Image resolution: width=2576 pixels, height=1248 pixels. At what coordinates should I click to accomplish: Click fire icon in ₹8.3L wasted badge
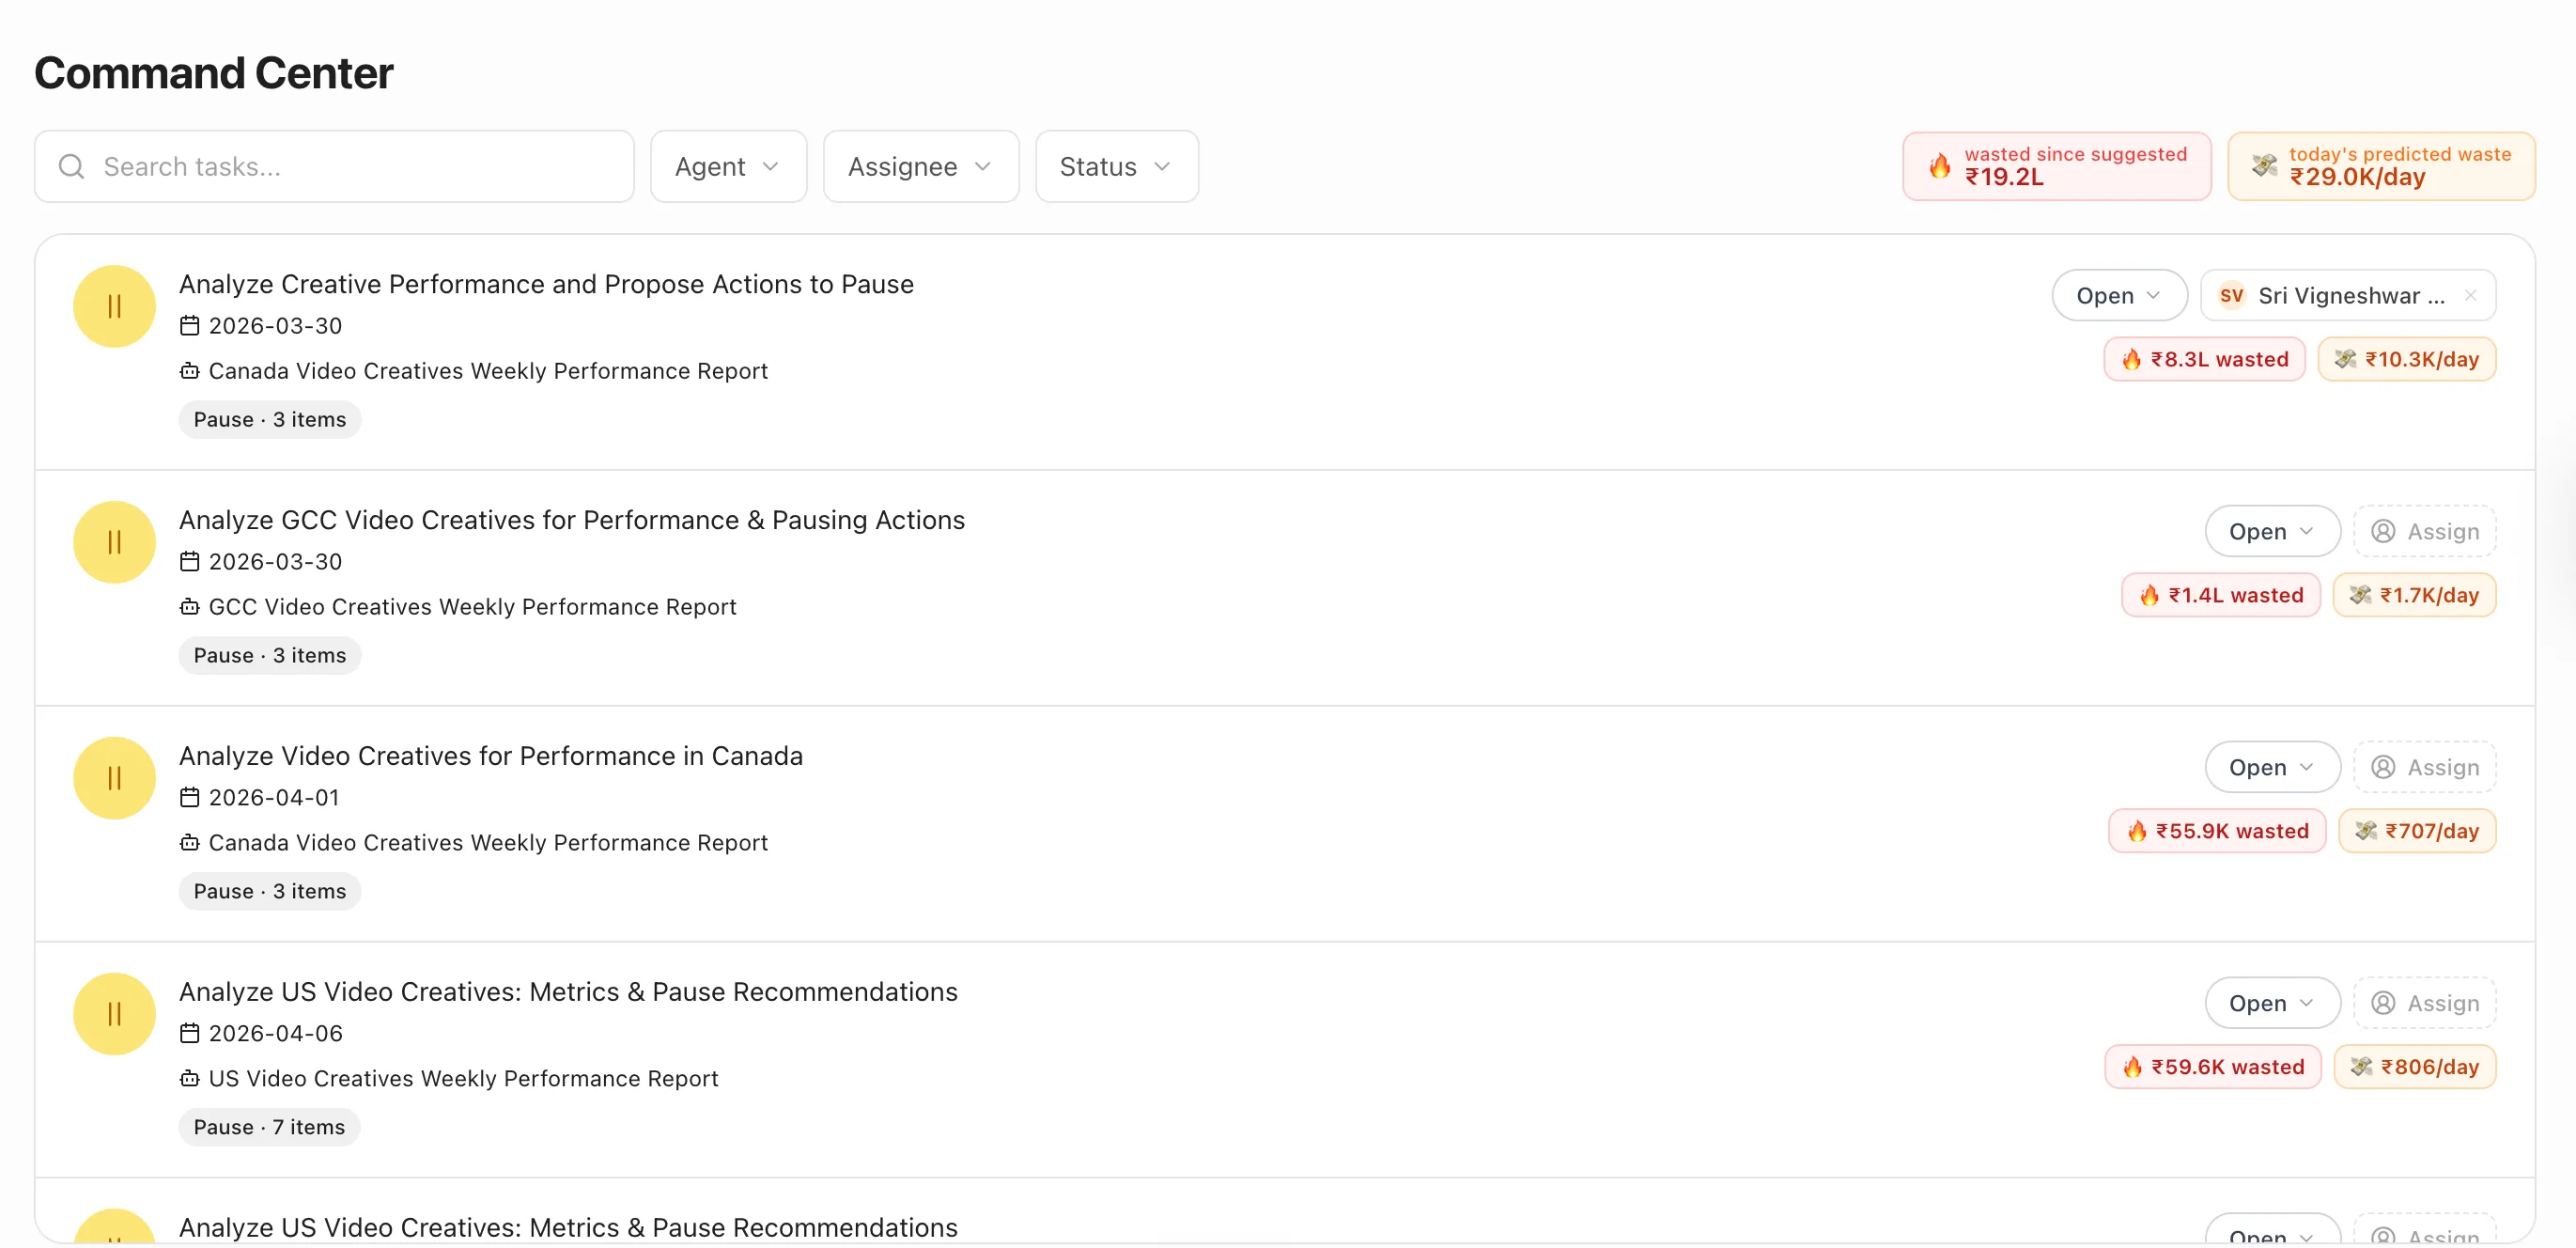[x=2132, y=360]
